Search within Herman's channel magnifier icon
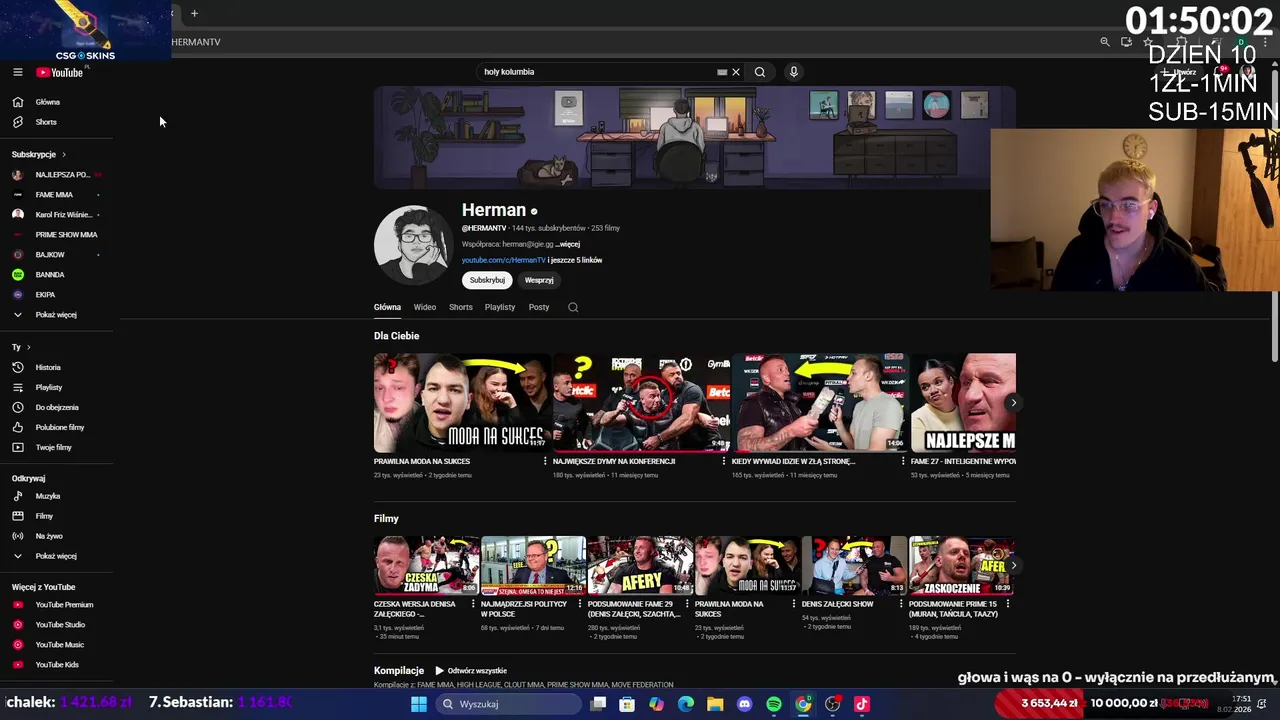 (x=573, y=307)
